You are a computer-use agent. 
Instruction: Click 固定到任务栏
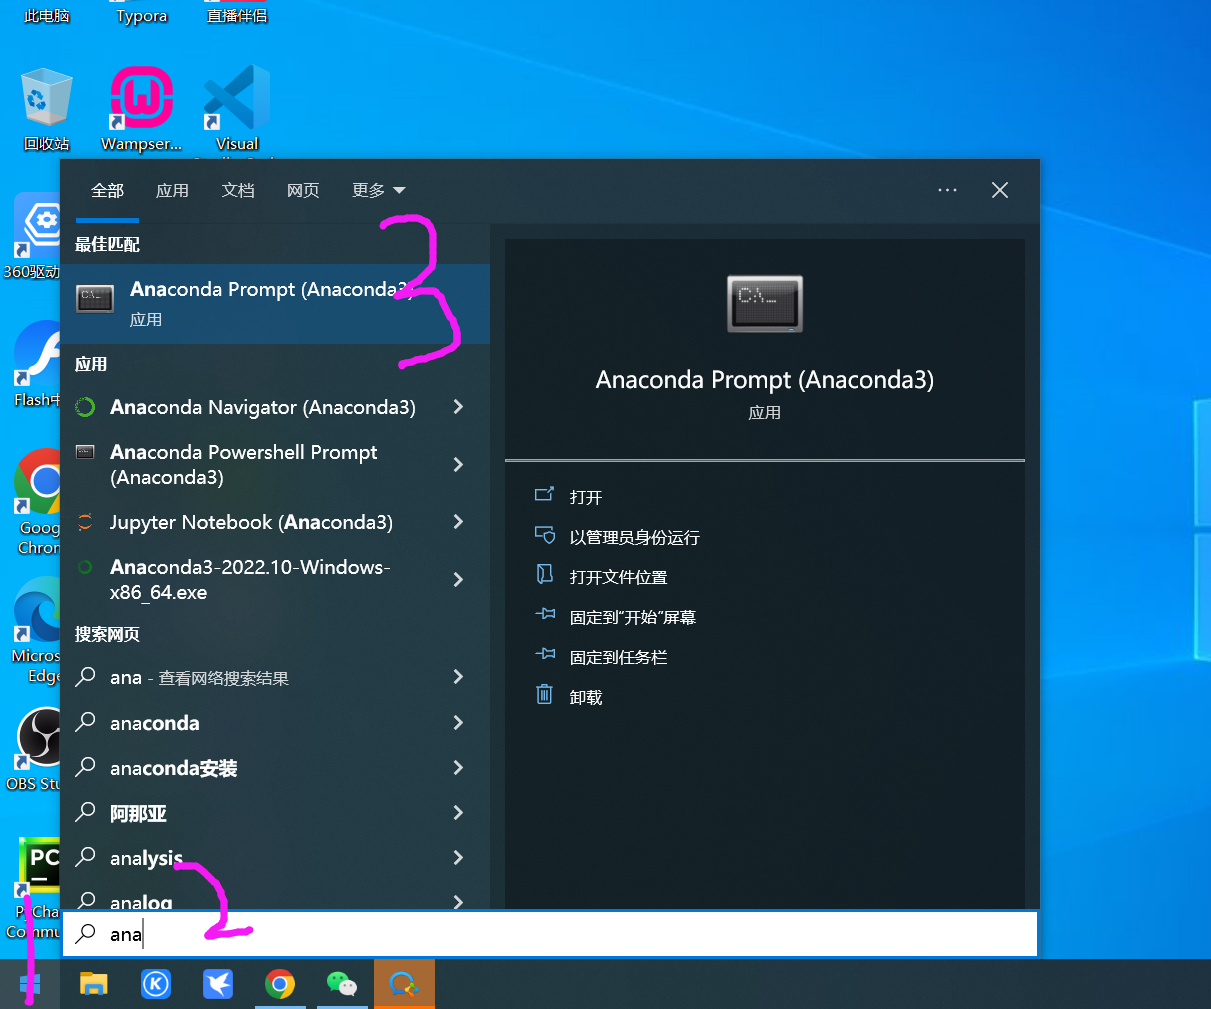click(x=618, y=657)
